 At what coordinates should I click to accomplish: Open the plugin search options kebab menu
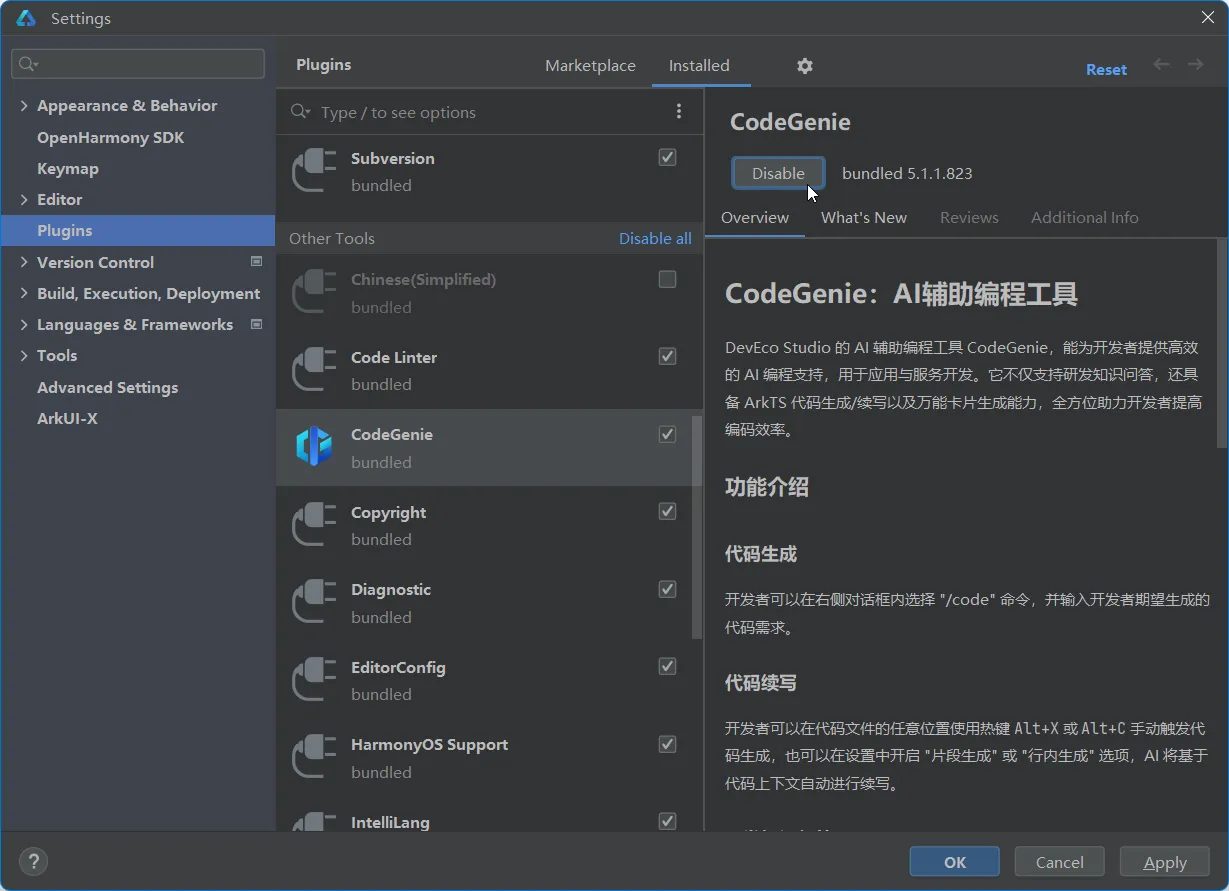tap(679, 112)
